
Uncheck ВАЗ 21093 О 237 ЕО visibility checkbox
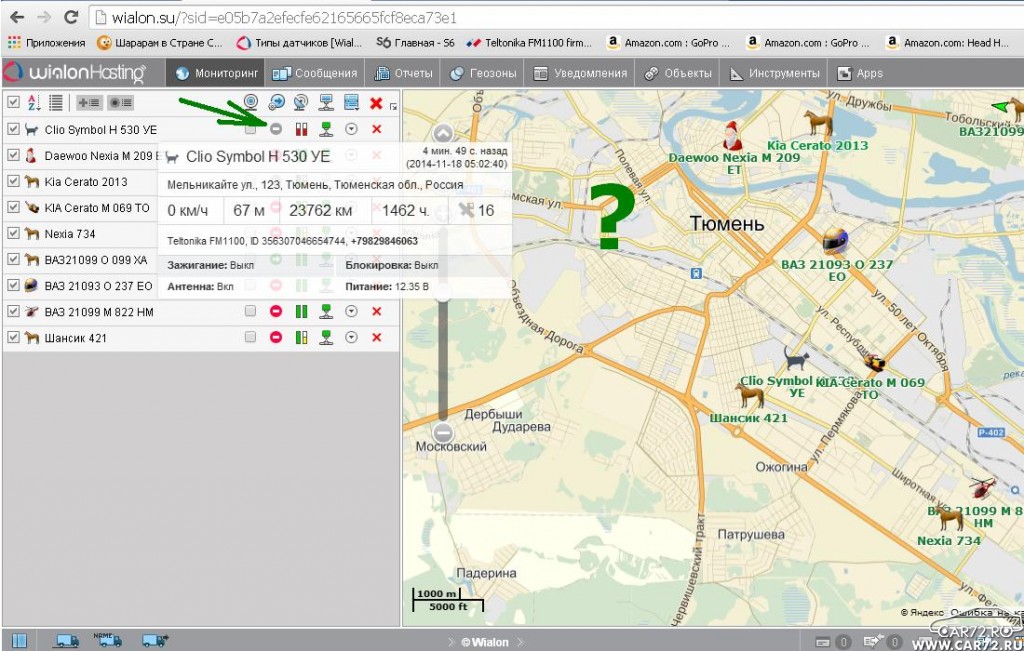tap(13, 285)
